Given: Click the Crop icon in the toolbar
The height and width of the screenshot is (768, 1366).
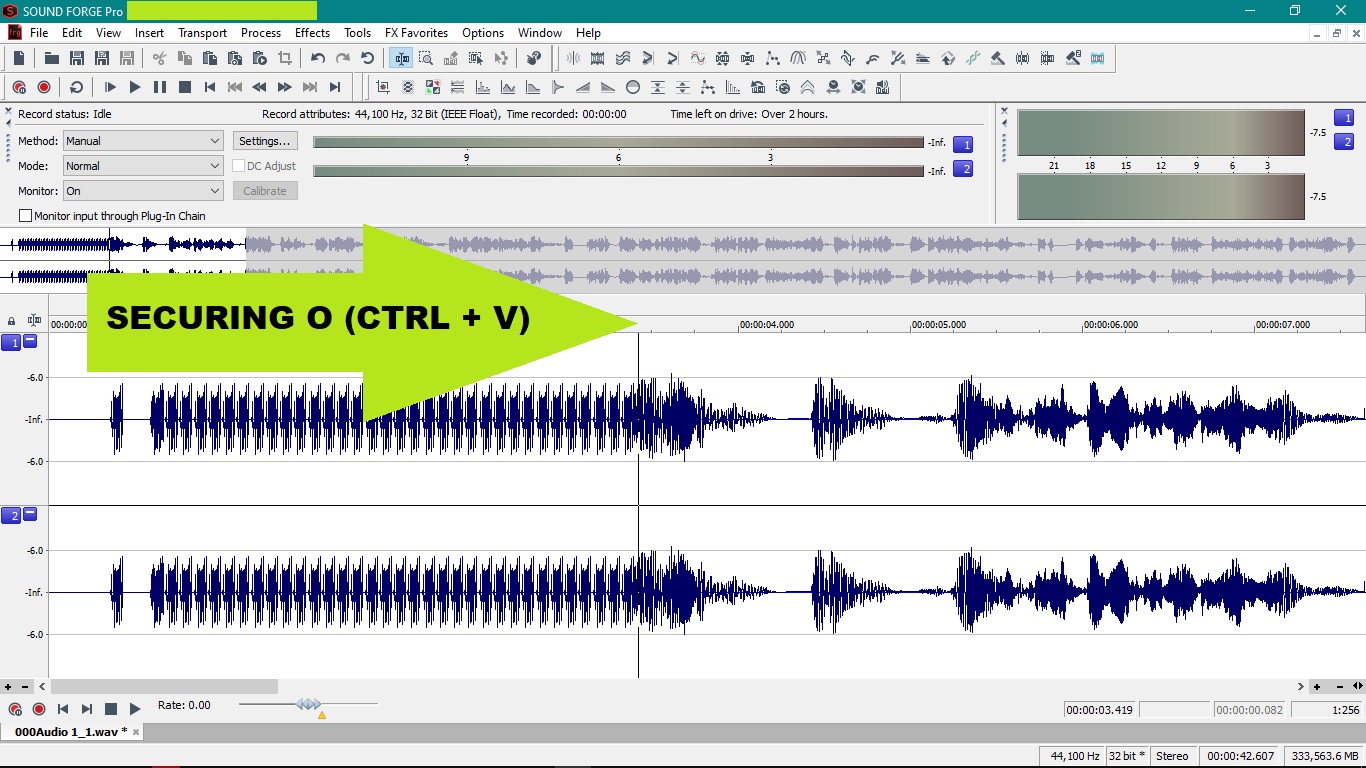Looking at the screenshot, I should [x=285, y=59].
